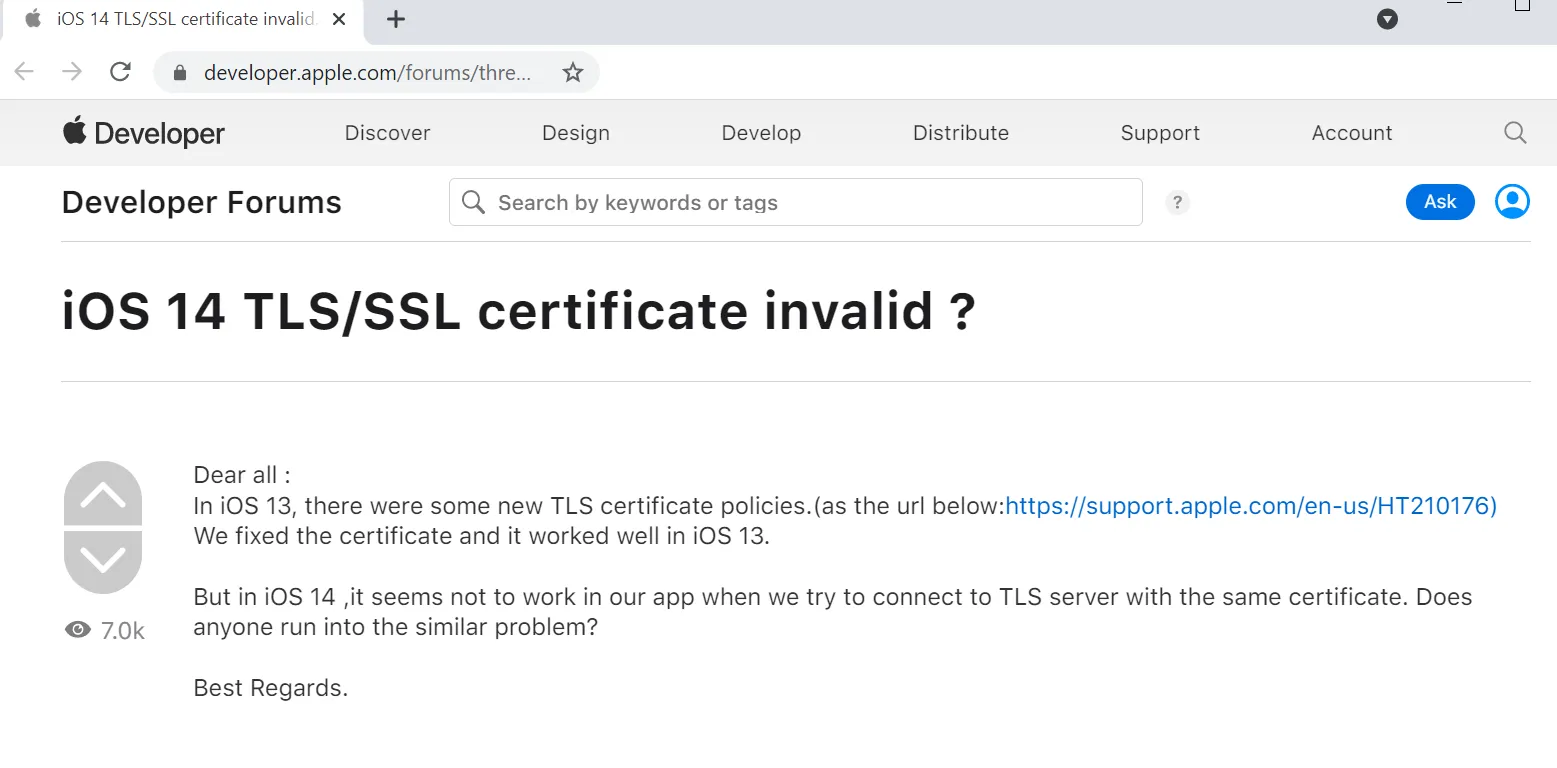Image resolution: width=1557 pixels, height=768 pixels.
Task: Open forum search help question mark
Action: pyautogui.click(x=1178, y=203)
